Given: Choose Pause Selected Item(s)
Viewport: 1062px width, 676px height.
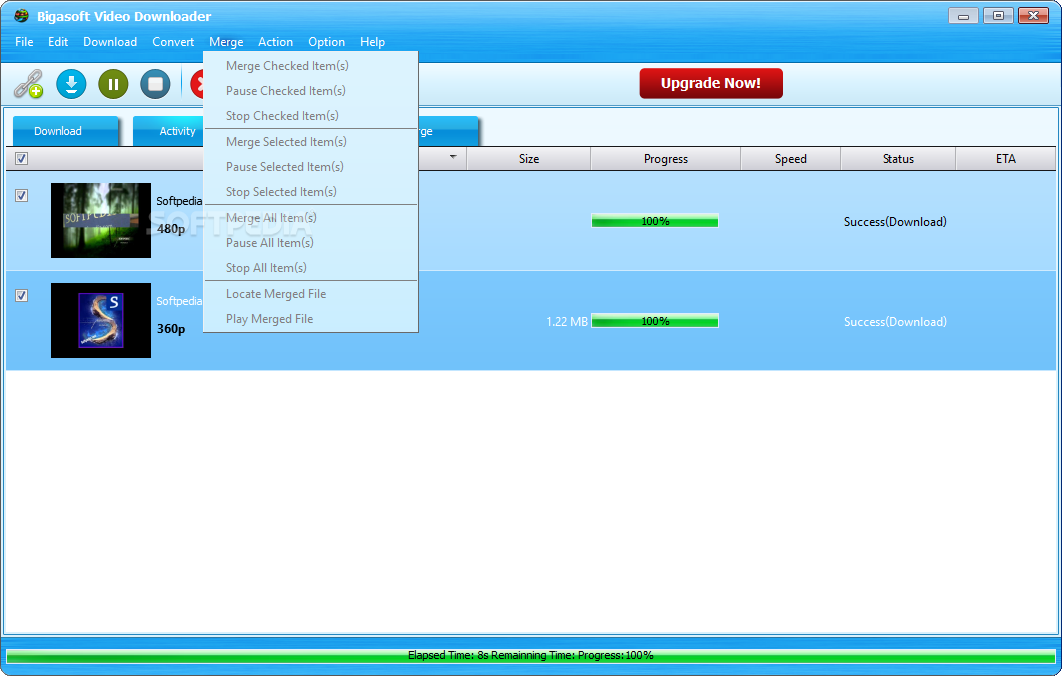Looking at the screenshot, I should click(311, 167).
